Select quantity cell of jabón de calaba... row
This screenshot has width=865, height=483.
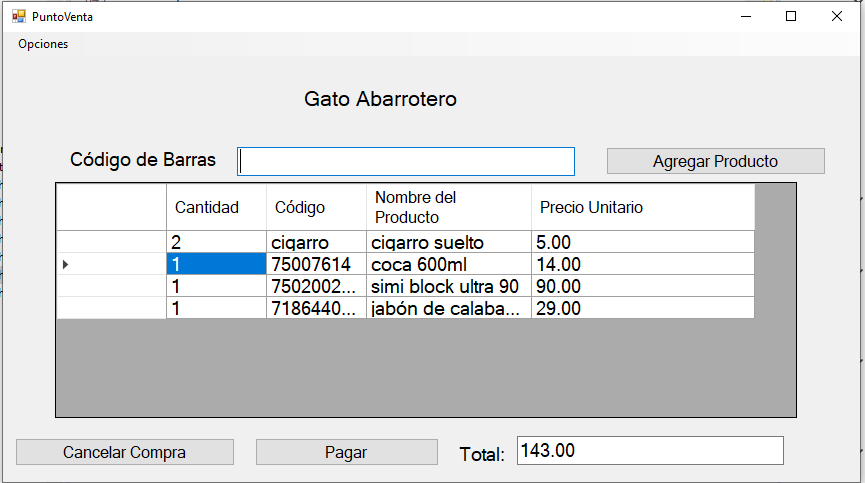point(216,308)
